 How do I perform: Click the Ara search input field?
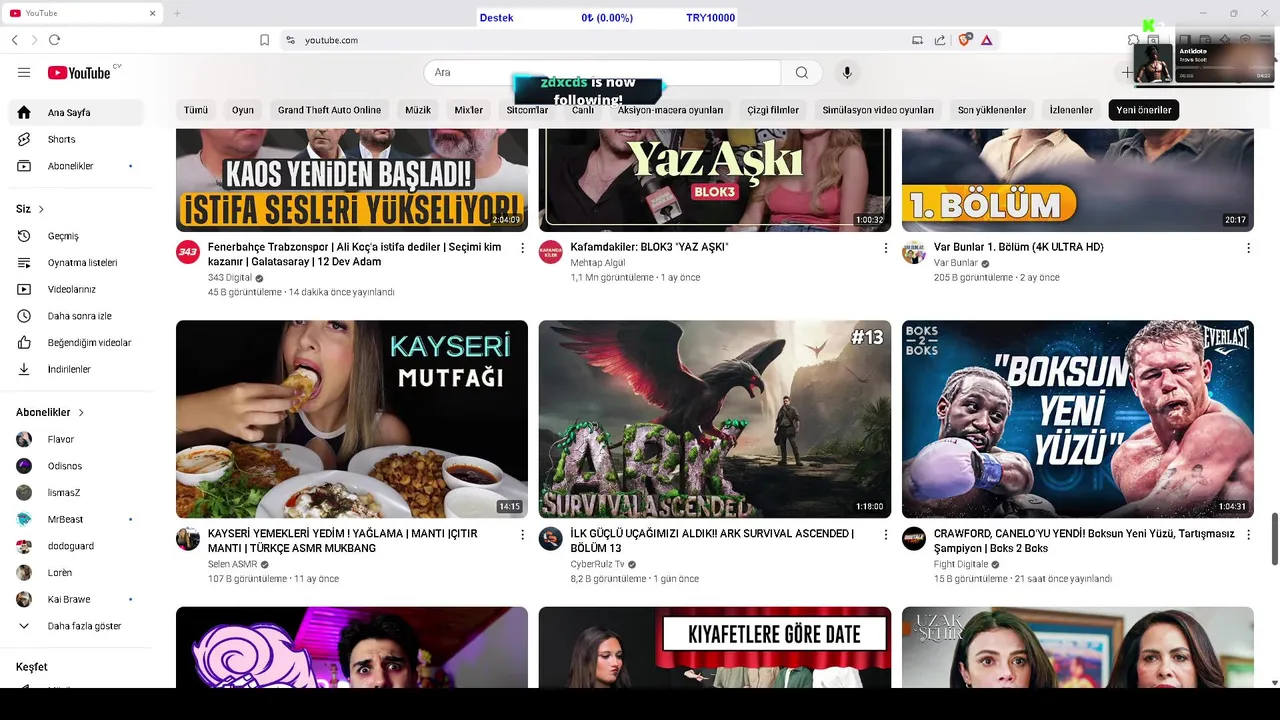coord(602,72)
